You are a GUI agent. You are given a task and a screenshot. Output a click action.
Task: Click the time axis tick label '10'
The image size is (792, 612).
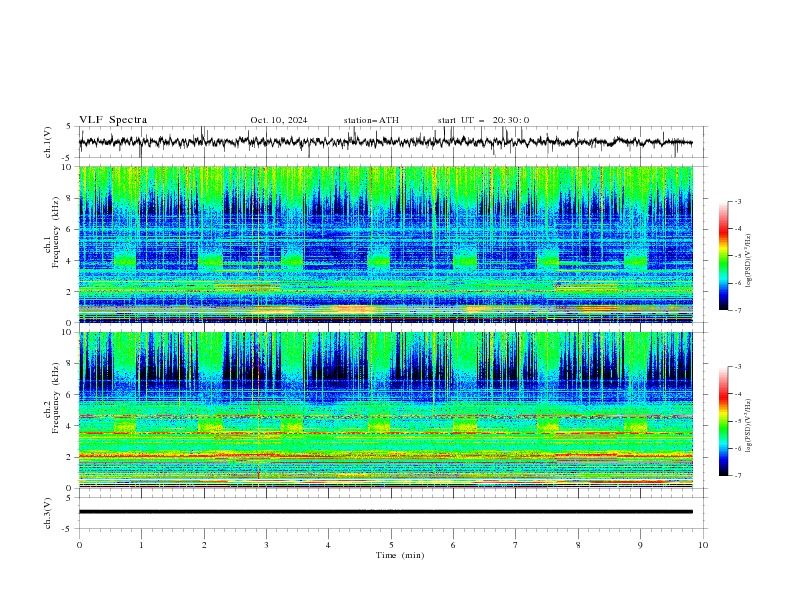pos(703,545)
